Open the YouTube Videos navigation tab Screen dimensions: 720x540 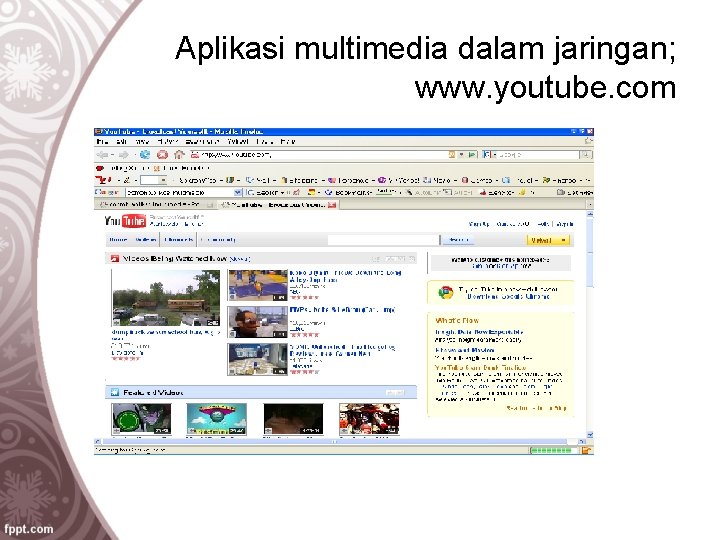click(146, 240)
